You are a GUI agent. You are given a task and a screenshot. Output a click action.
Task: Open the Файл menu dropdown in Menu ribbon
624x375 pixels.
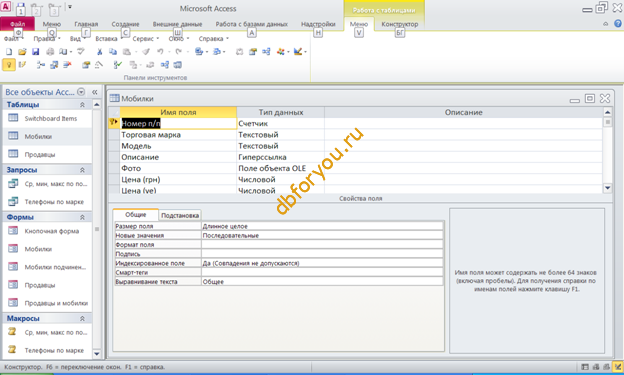tap(14, 39)
